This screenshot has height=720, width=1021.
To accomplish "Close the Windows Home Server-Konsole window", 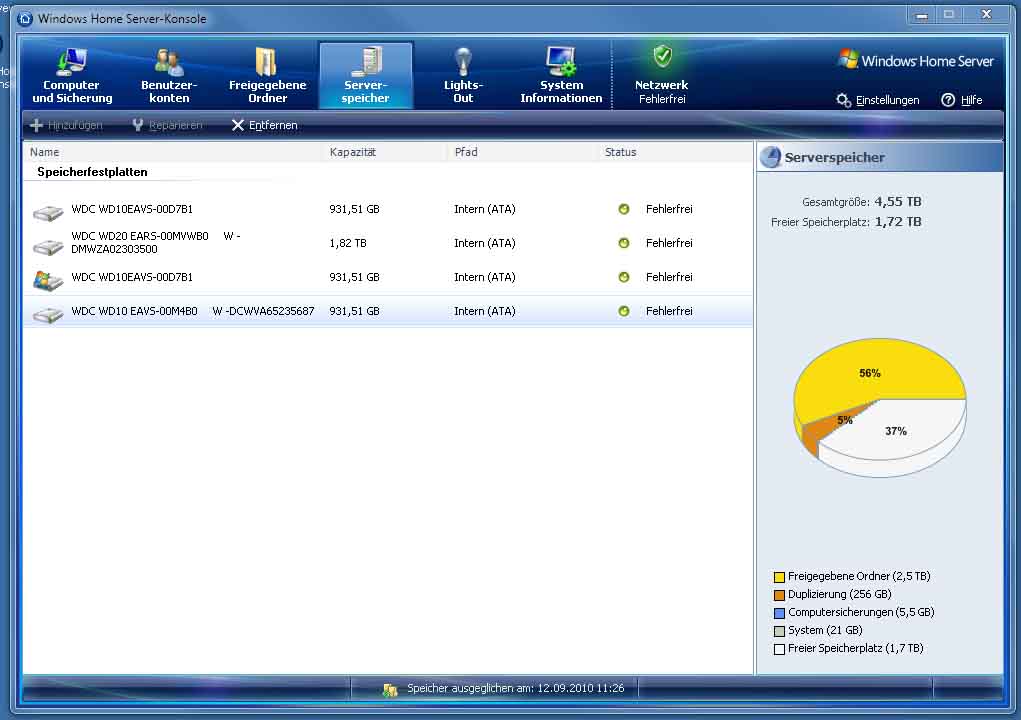I will tap(986, 15).
